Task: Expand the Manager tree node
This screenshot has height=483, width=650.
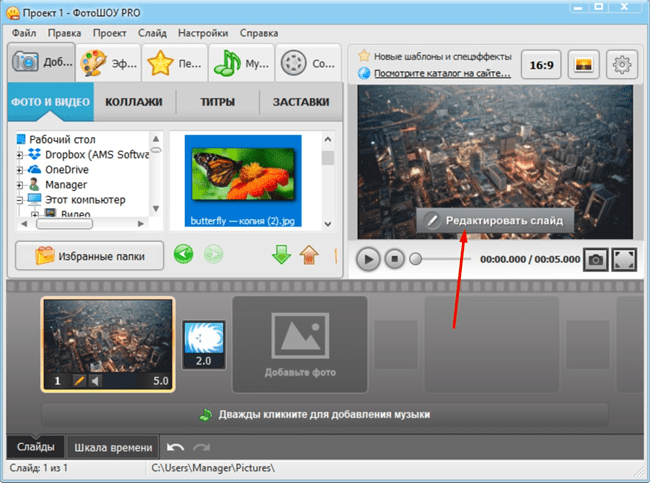Action: (19, 185)
